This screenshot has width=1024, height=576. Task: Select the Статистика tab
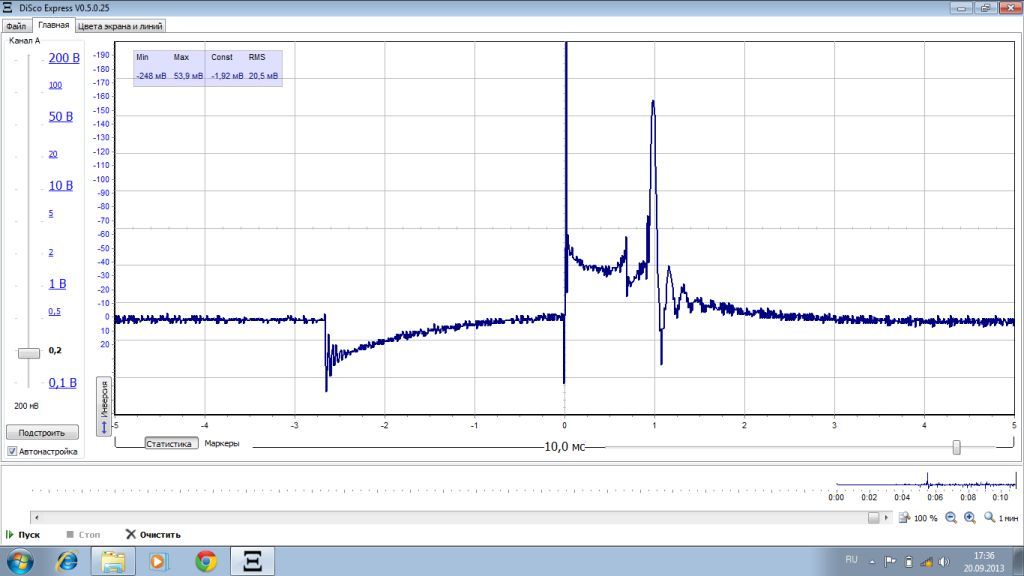[x=169, y=443]
